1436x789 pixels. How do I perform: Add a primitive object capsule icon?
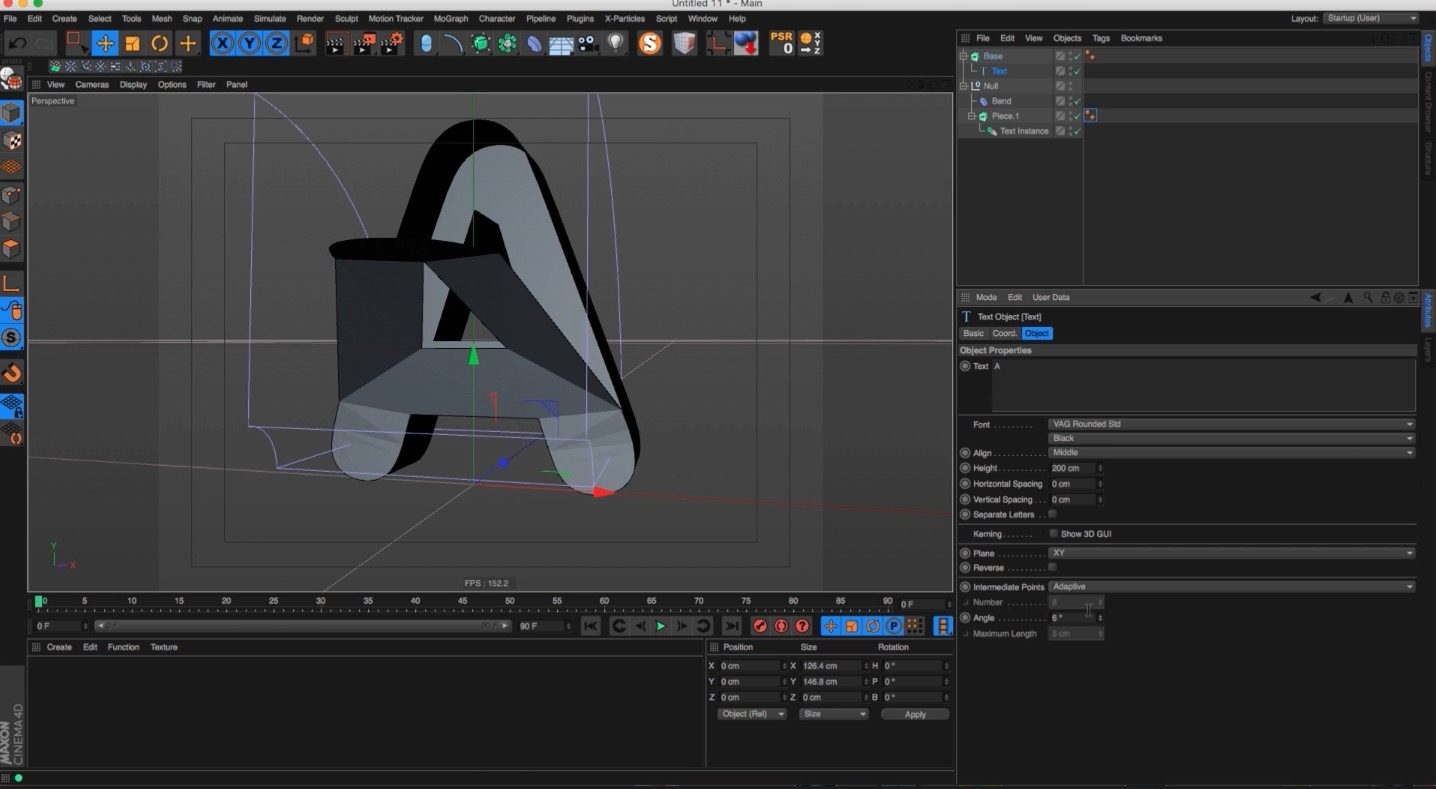426,43
